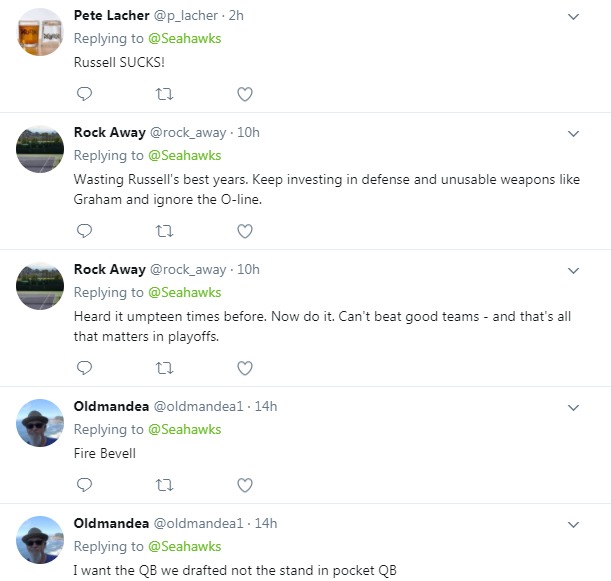Visit the Rock Away profile name on the "Wasting Russell's" tweet
This screenshot has height=581, width=611.
pyautogui.click(x=109, y=132)
